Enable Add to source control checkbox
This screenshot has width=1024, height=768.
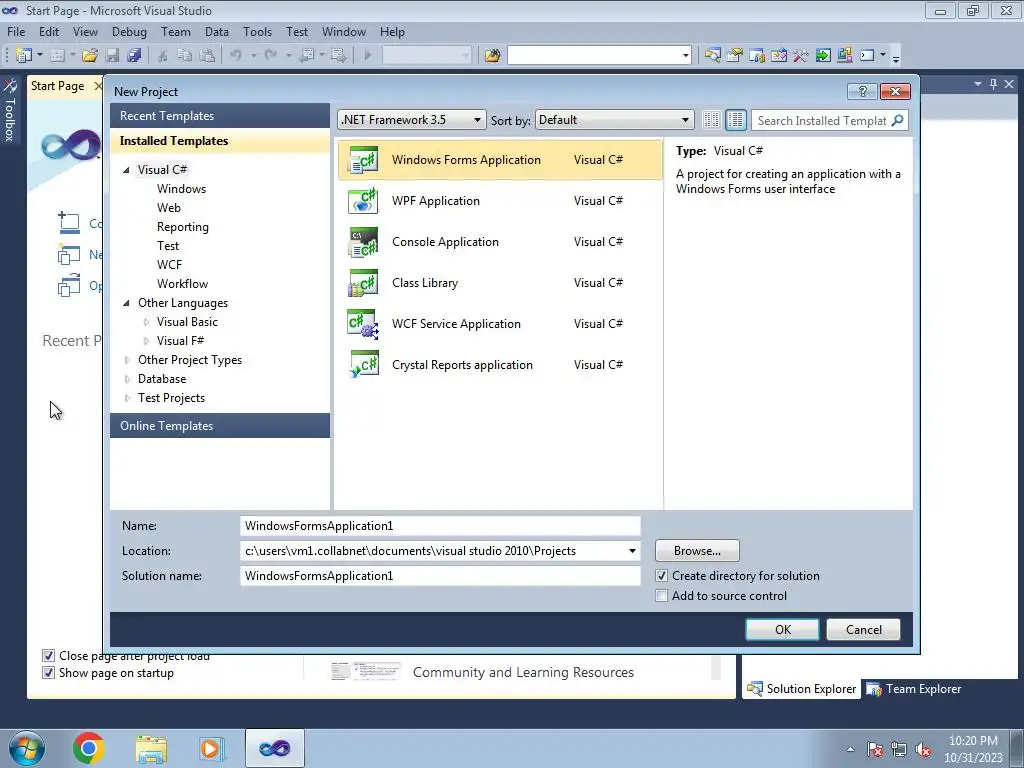662,596
